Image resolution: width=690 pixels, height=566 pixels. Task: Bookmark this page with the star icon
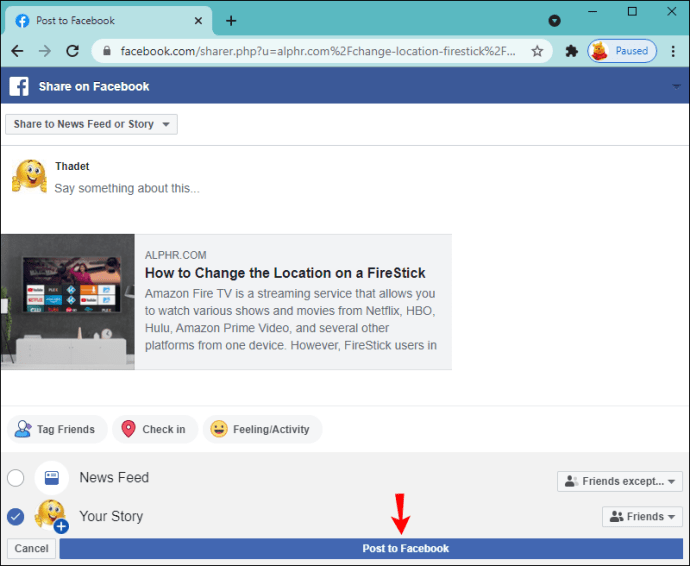[x=537, y=51]
